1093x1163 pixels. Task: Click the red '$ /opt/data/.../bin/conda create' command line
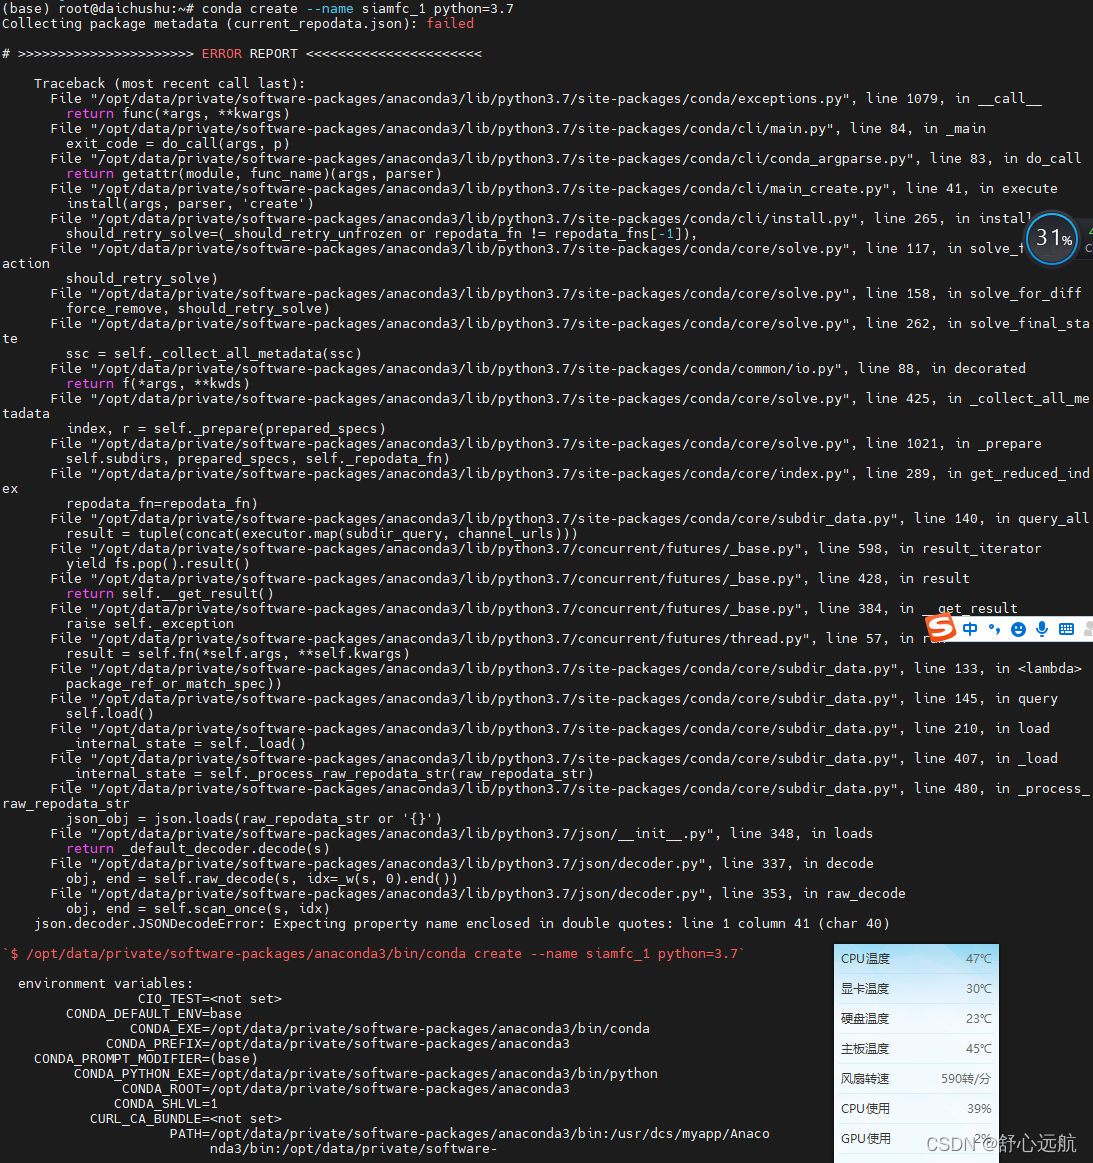point(373,954)
